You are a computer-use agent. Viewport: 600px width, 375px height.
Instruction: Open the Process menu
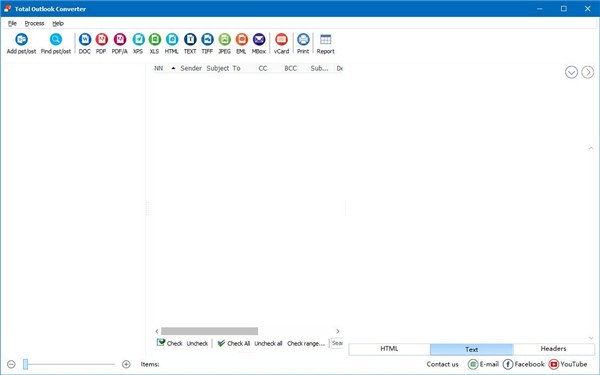[x=34, y=23]
